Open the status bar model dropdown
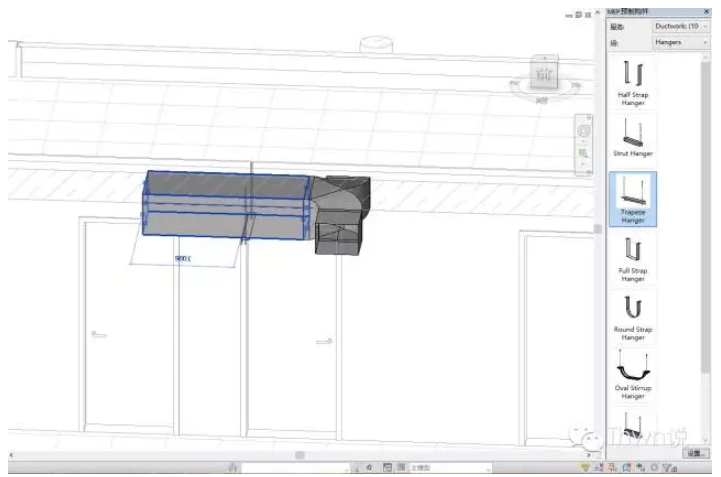This screenshot has height=477, width=721. click(449, 468)
